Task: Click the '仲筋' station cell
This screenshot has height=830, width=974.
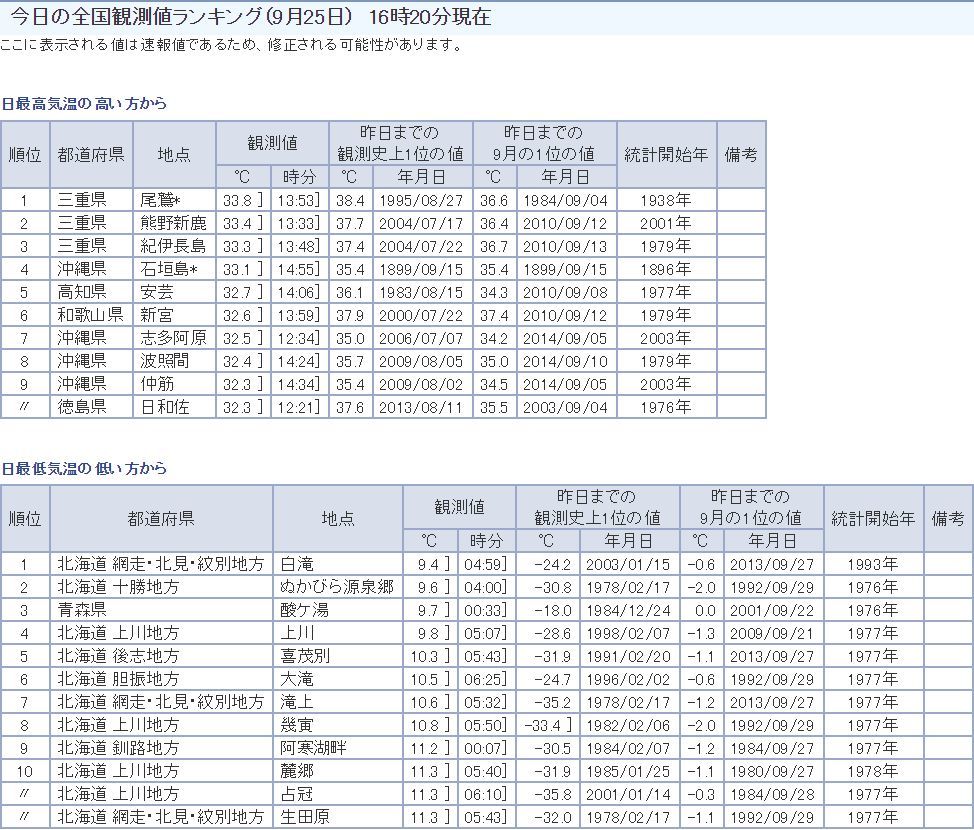Action: (x=174, y=384)
